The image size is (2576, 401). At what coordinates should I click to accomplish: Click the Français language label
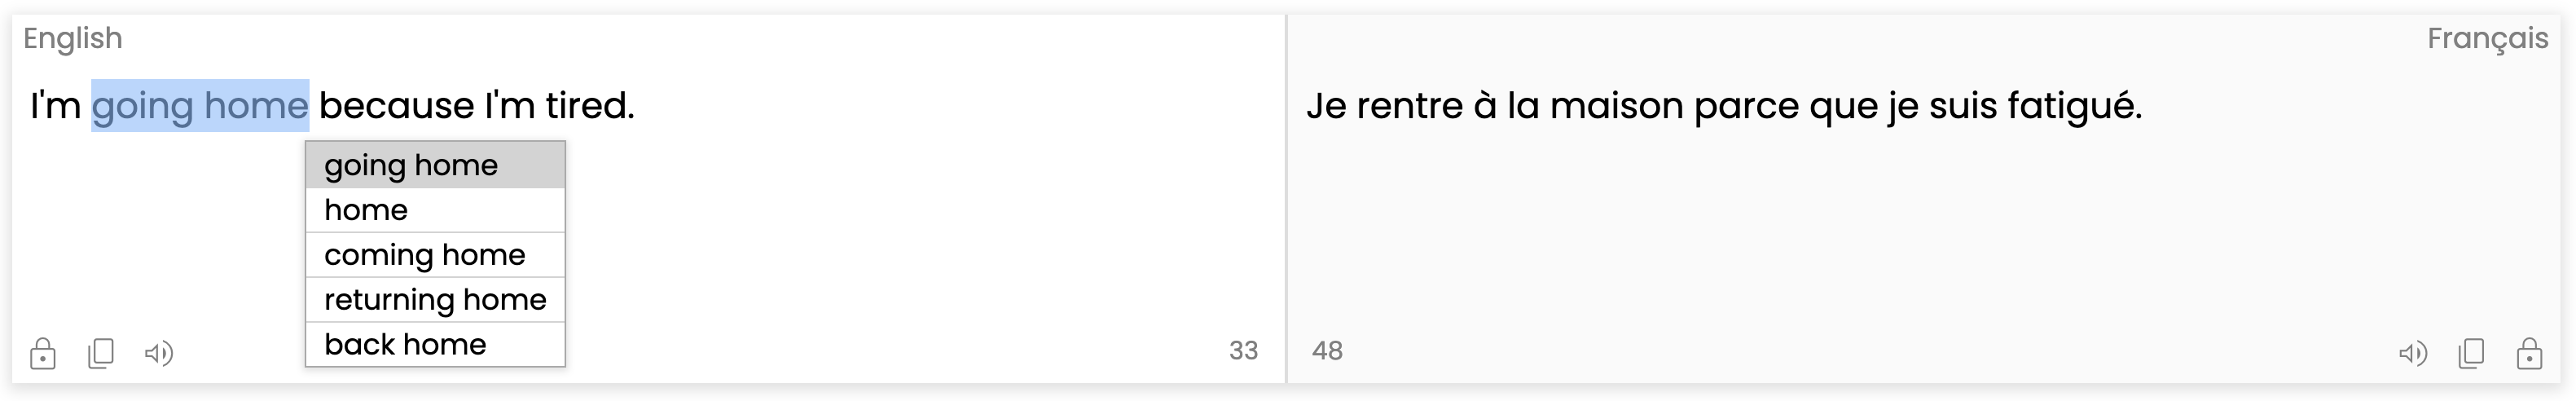coord(2487,38)
